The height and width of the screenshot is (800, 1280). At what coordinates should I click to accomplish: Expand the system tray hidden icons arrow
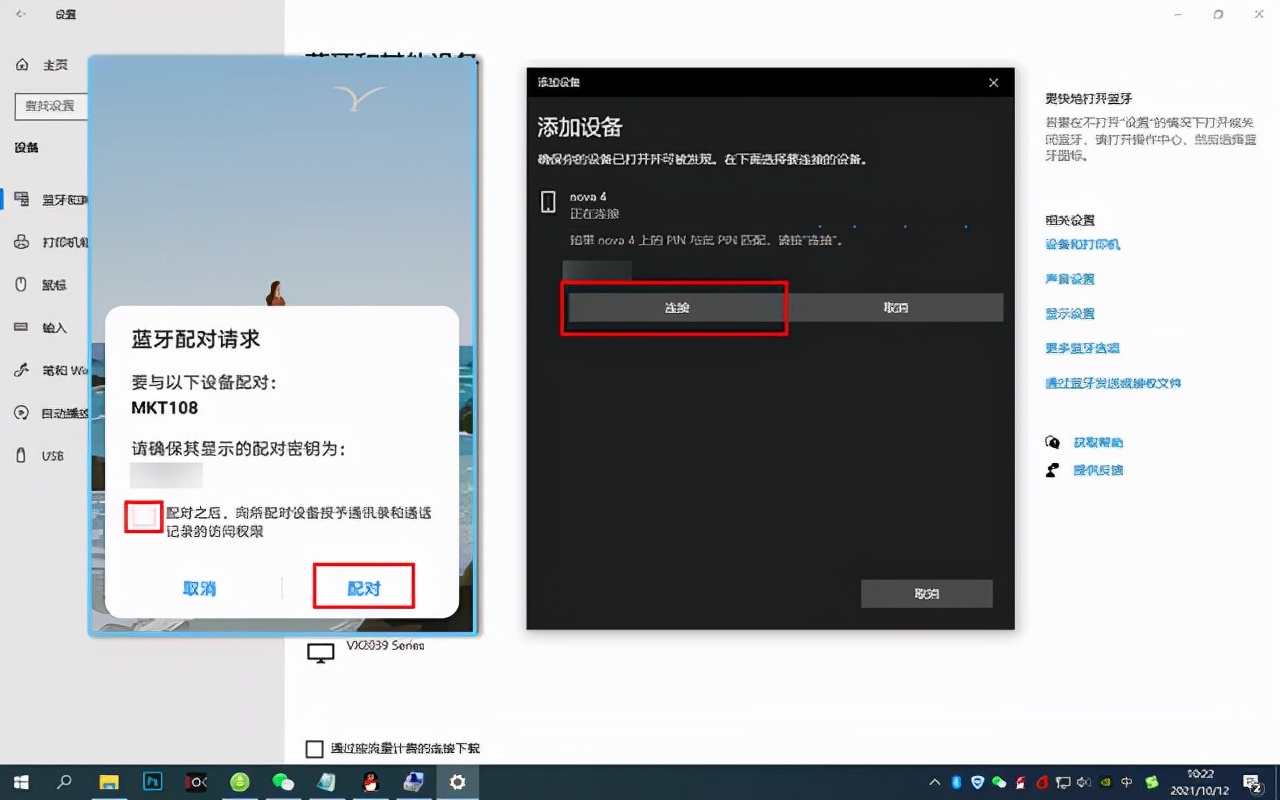934,783
